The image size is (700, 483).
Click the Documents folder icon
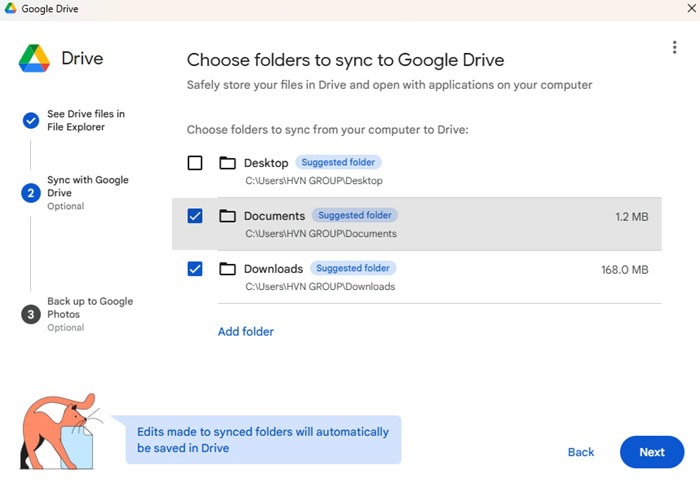(x=227, y=216)
